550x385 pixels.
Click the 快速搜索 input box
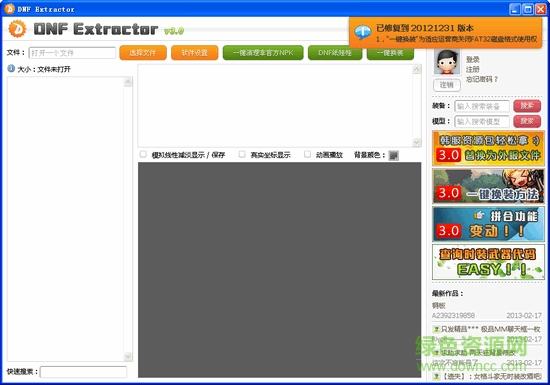(x=83, y=372)
